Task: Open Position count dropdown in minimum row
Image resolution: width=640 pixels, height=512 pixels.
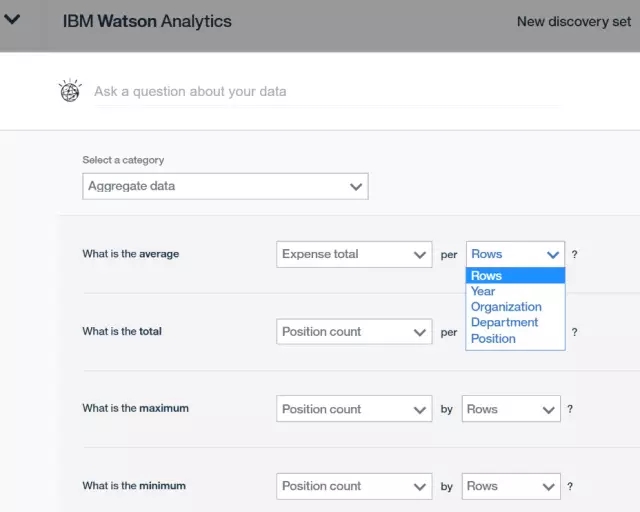Action: (x=354, y=486)
